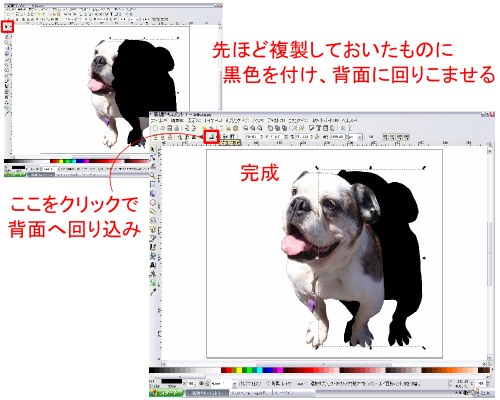Click the X position field stepper
The width and height of the screenshot is (500, 400).
pos(262,137)
